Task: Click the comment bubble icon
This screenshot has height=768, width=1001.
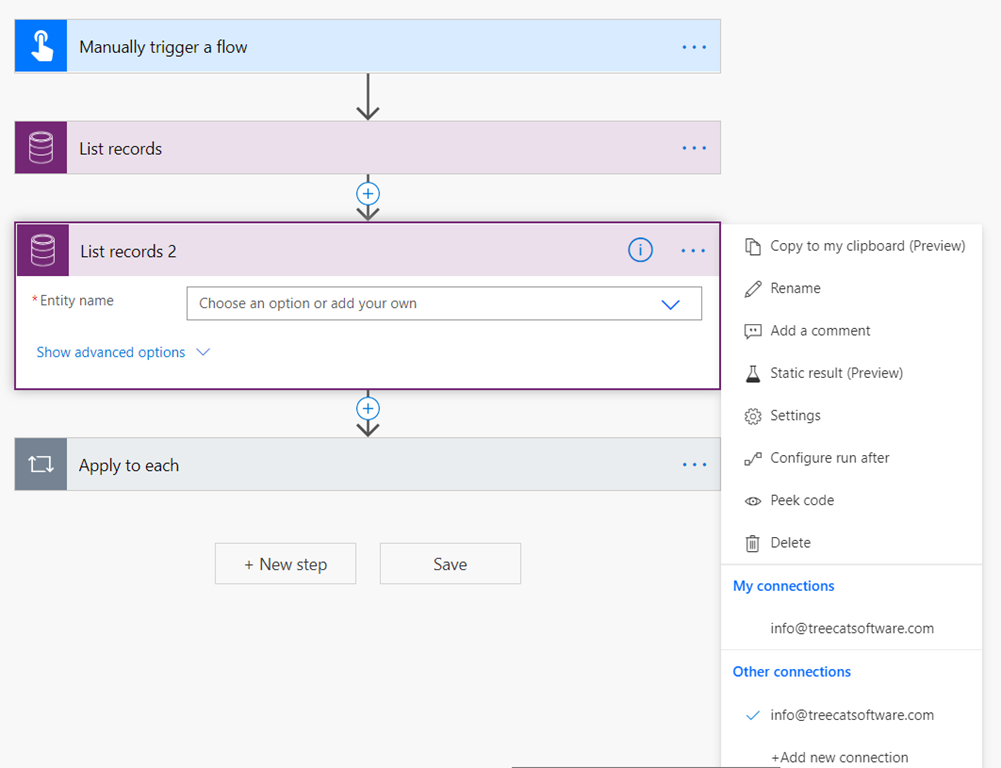Action: 753,331
